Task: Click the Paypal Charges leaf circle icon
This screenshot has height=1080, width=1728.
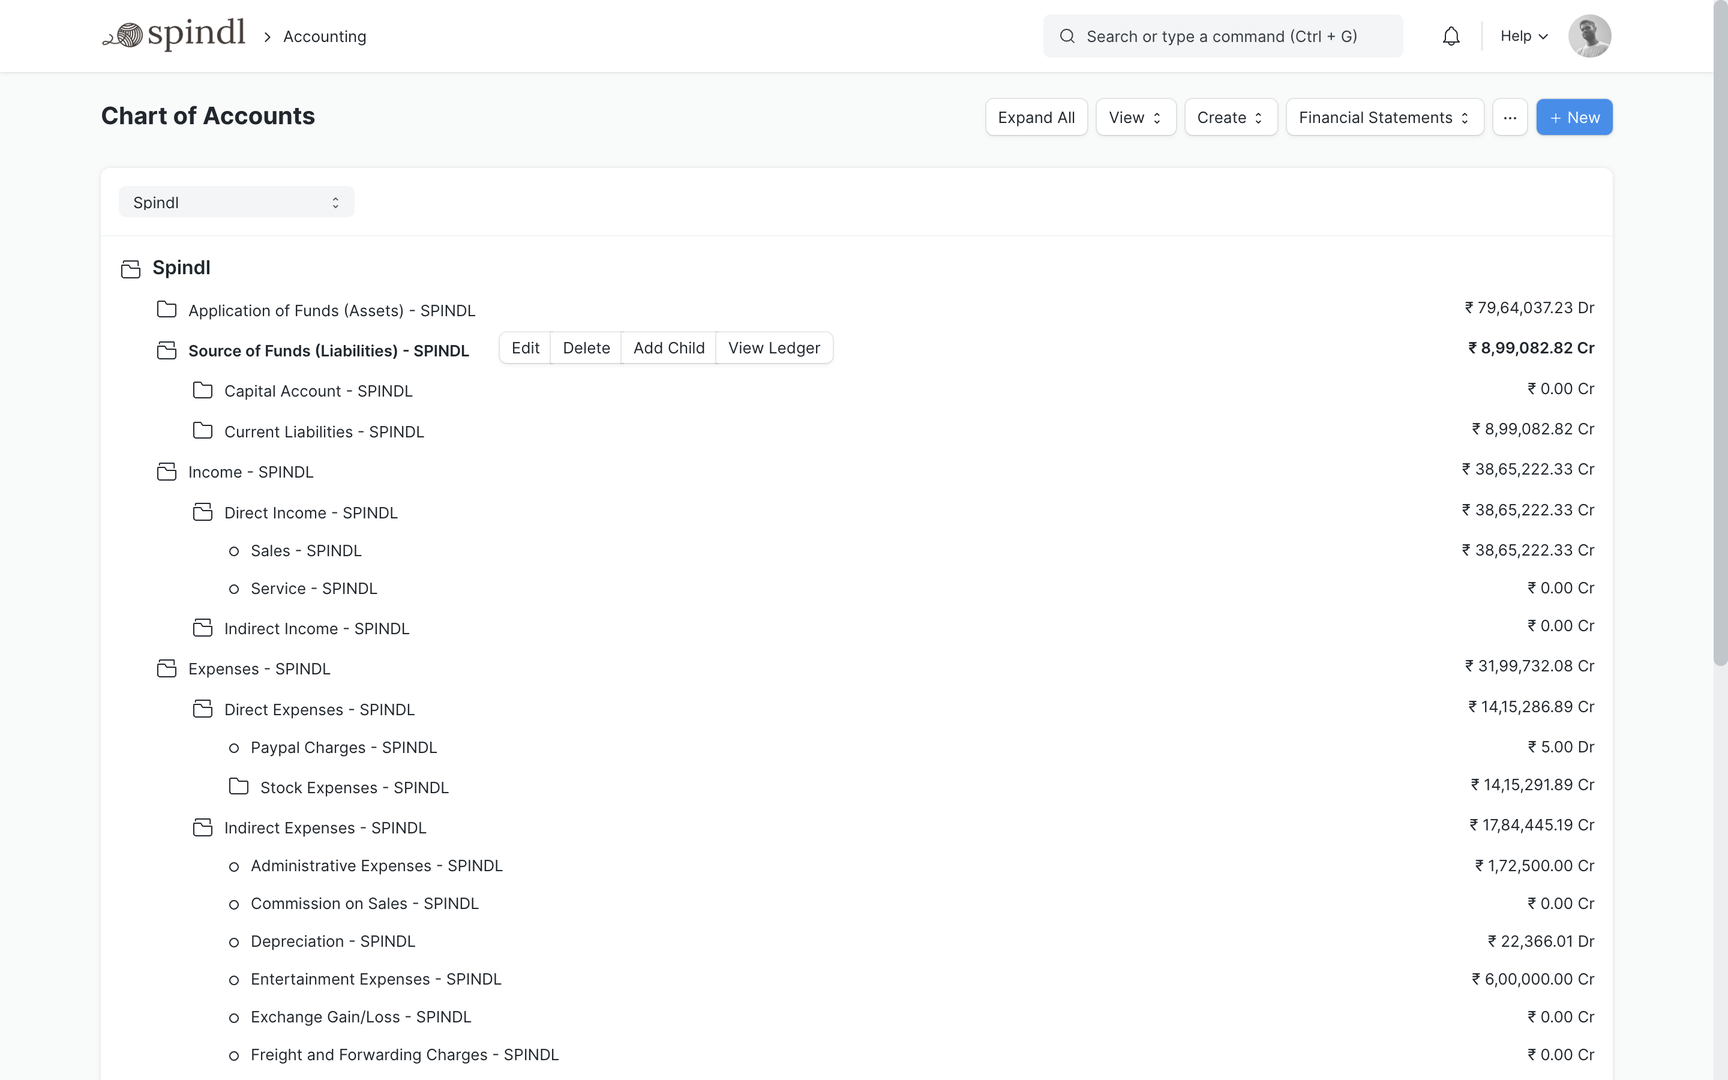Action: (234, 748)
